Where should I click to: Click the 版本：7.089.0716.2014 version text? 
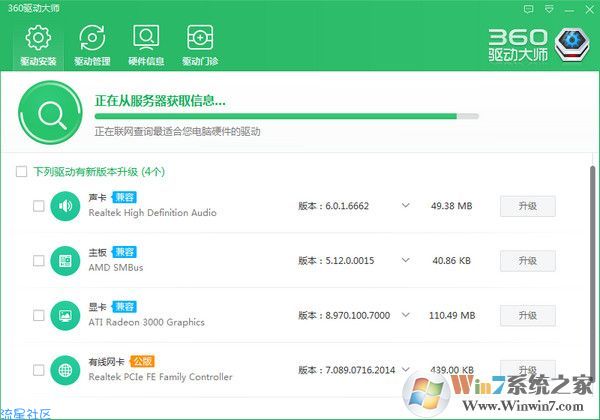click(346, 370)
